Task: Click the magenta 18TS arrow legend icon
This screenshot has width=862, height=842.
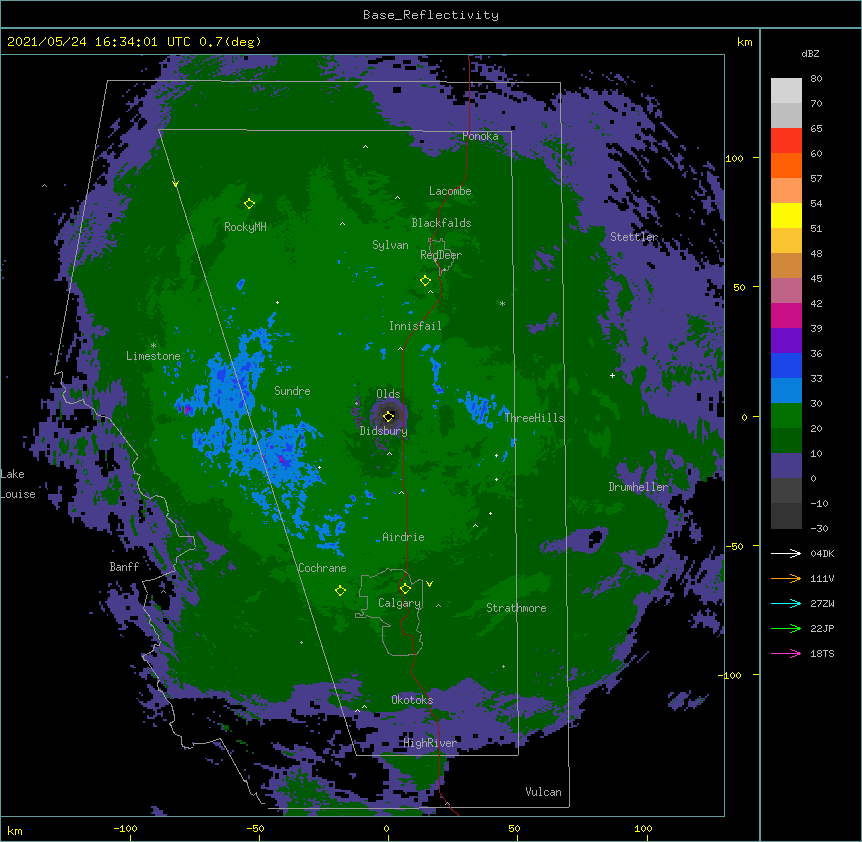Action: [x=786, y=653]
